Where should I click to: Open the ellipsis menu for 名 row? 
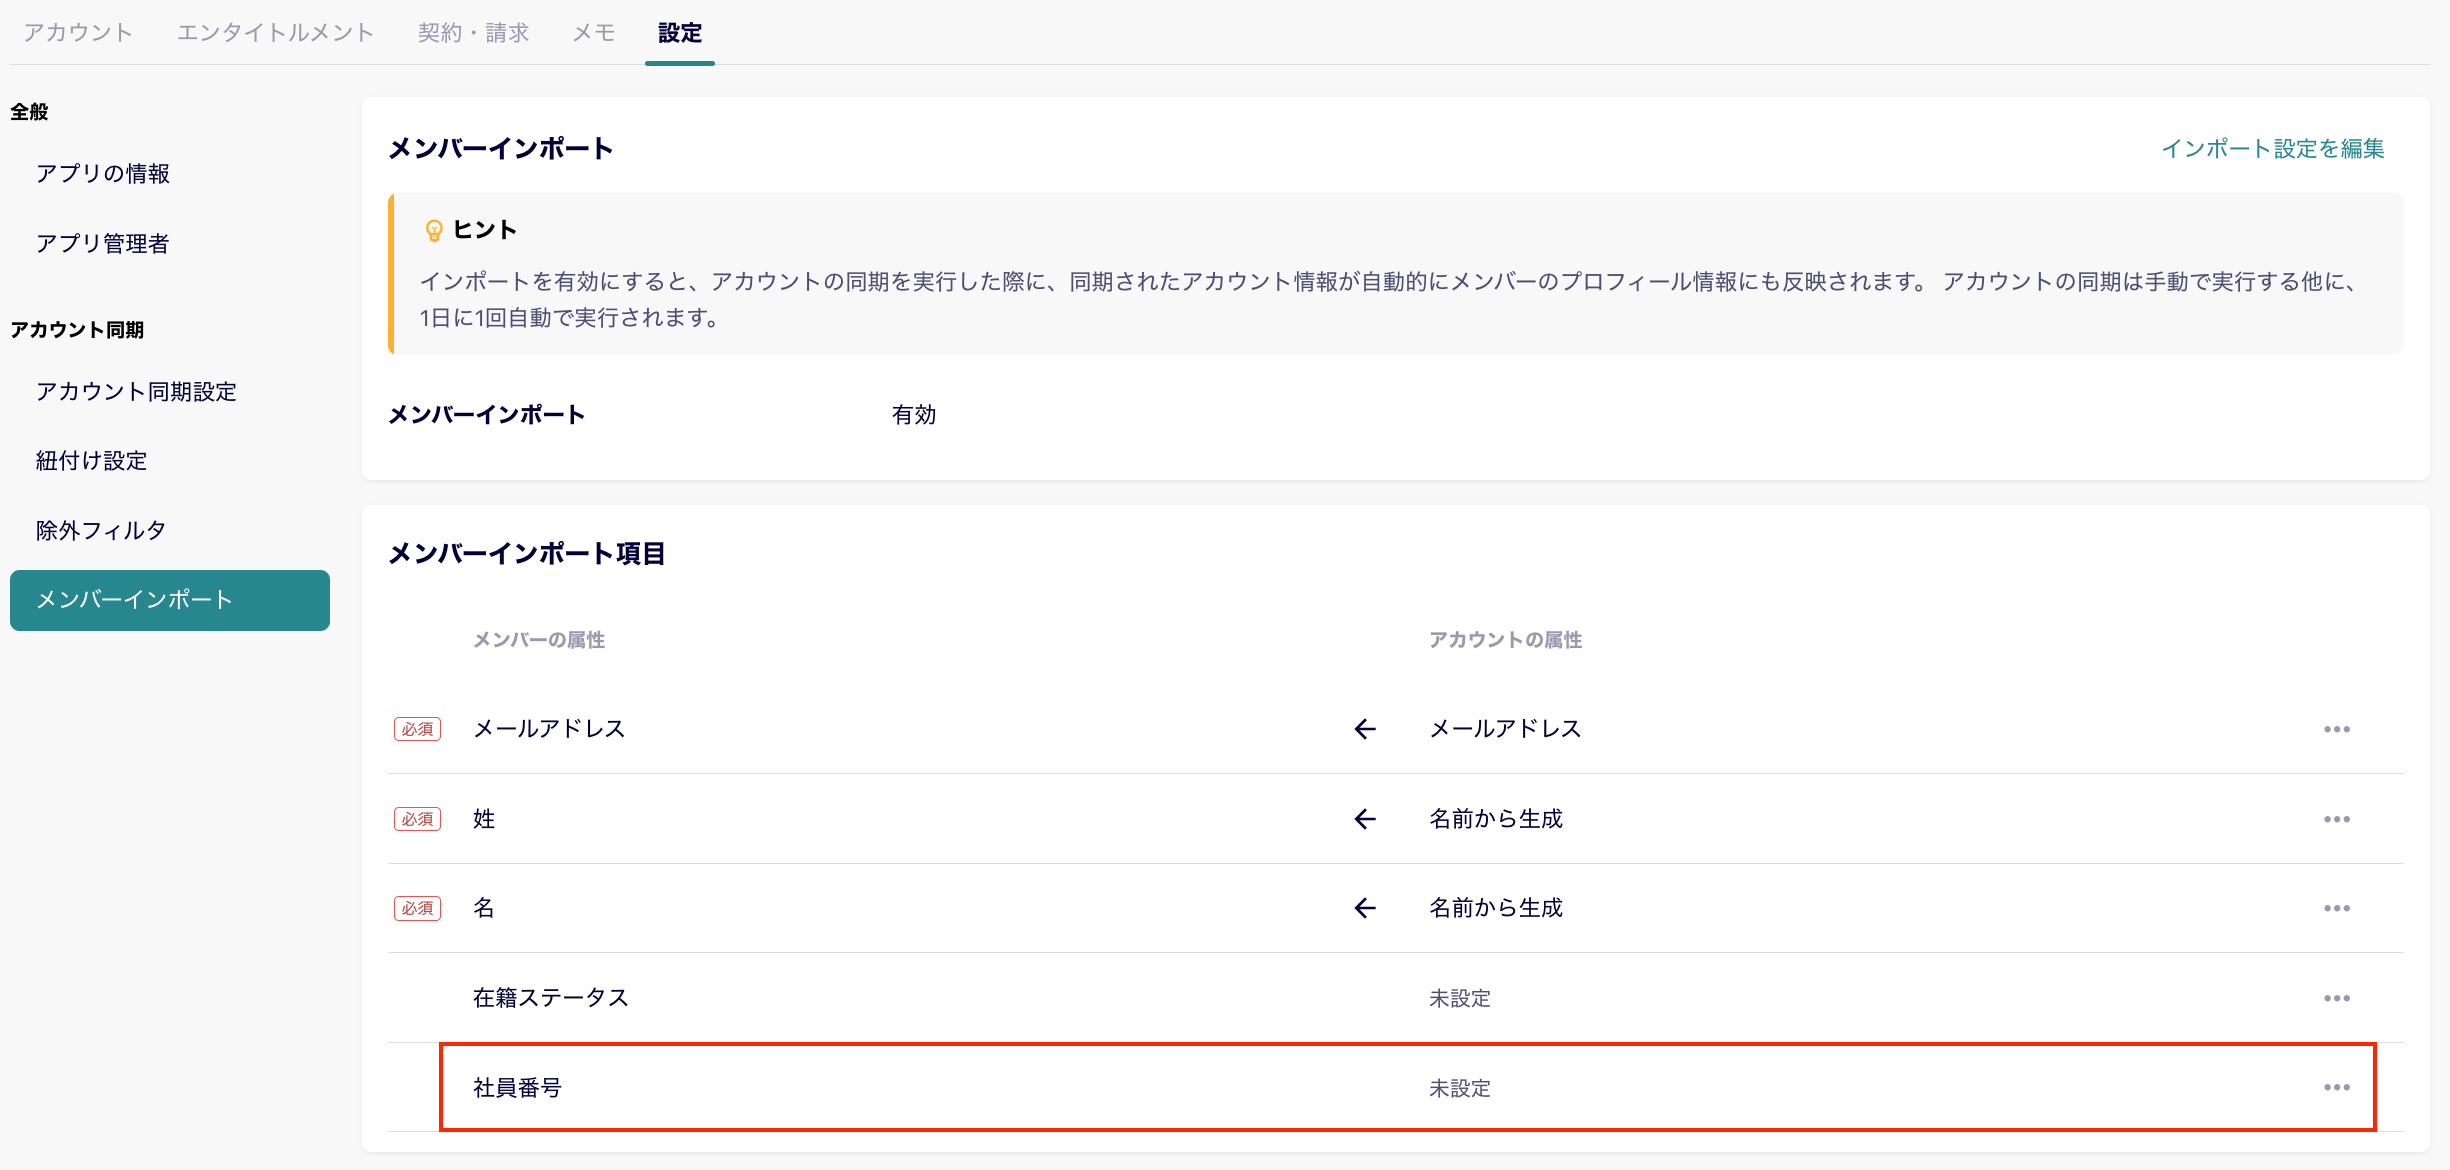(x=2337, y=907)
